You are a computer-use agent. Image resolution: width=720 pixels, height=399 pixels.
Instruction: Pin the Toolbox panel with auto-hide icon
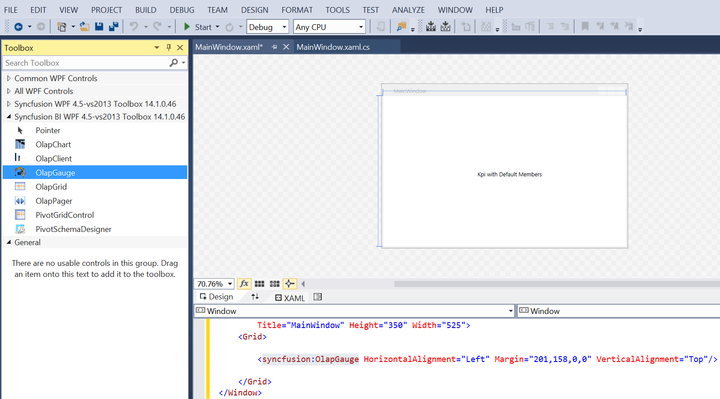coord(169,47)
